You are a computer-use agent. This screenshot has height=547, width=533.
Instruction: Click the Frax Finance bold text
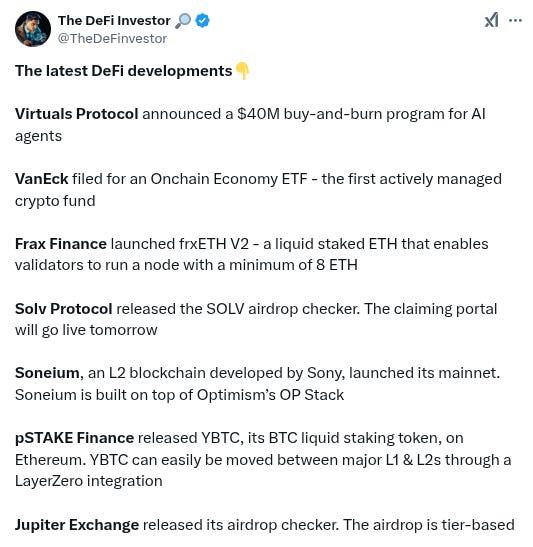coord(61,244)
